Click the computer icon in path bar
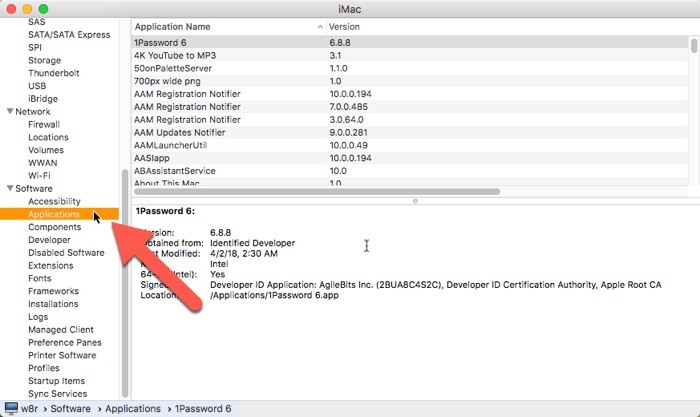Image resolution: width=700 pixels, height=417 pixels. [x=11, y=409]
